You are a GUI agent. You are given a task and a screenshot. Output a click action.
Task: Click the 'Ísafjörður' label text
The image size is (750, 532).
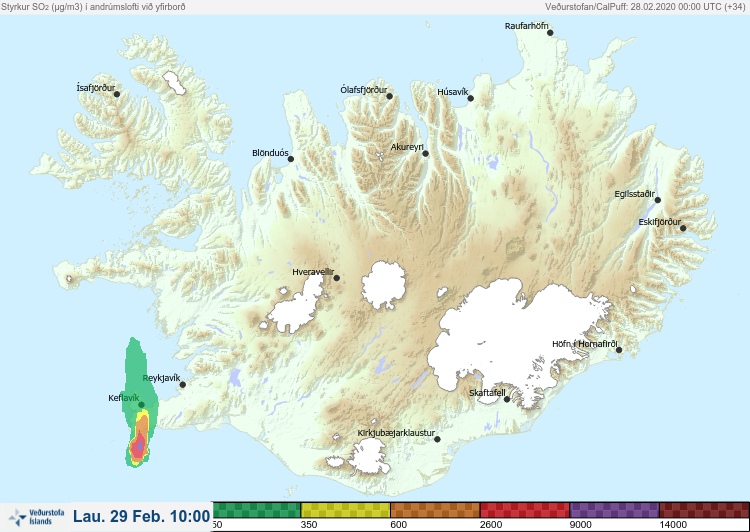96,88
